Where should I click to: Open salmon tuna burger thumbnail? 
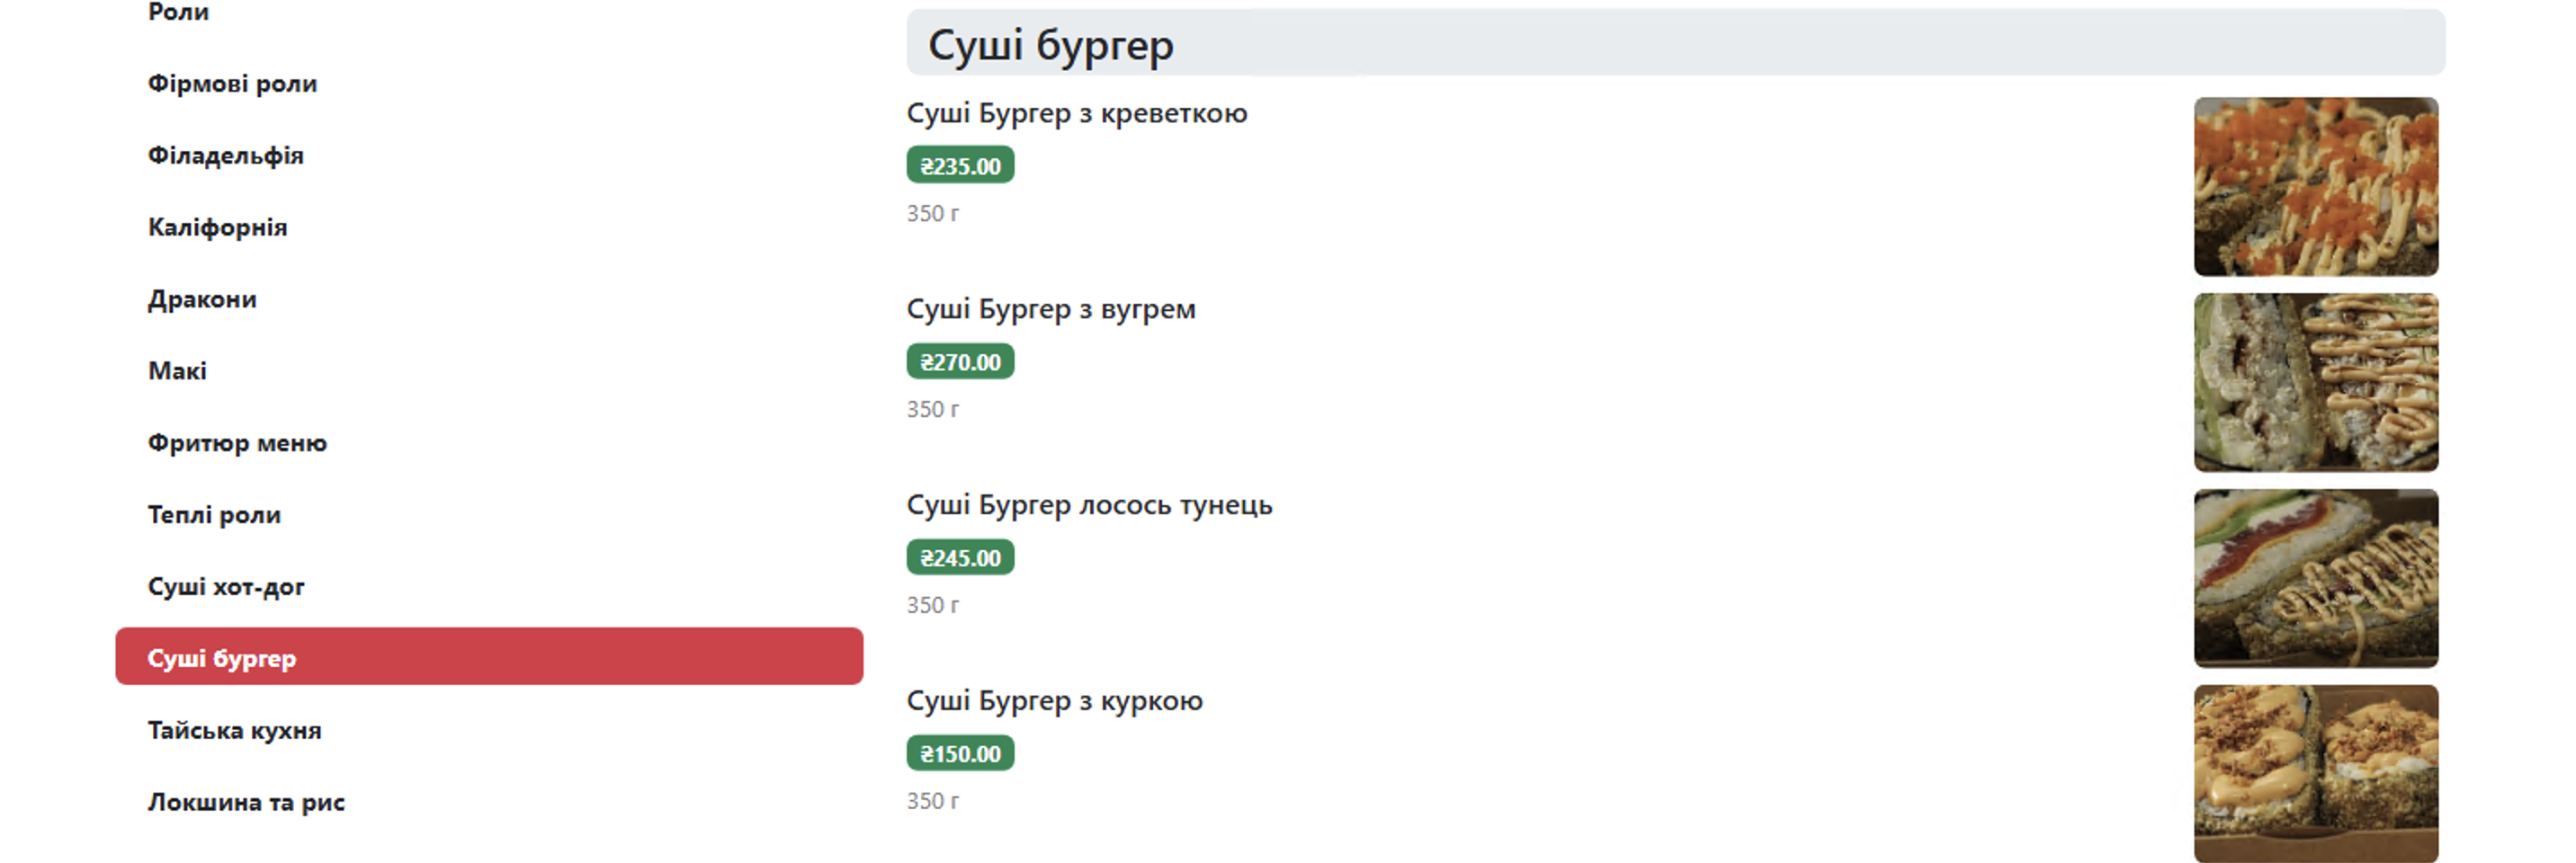coord(2316,579)
